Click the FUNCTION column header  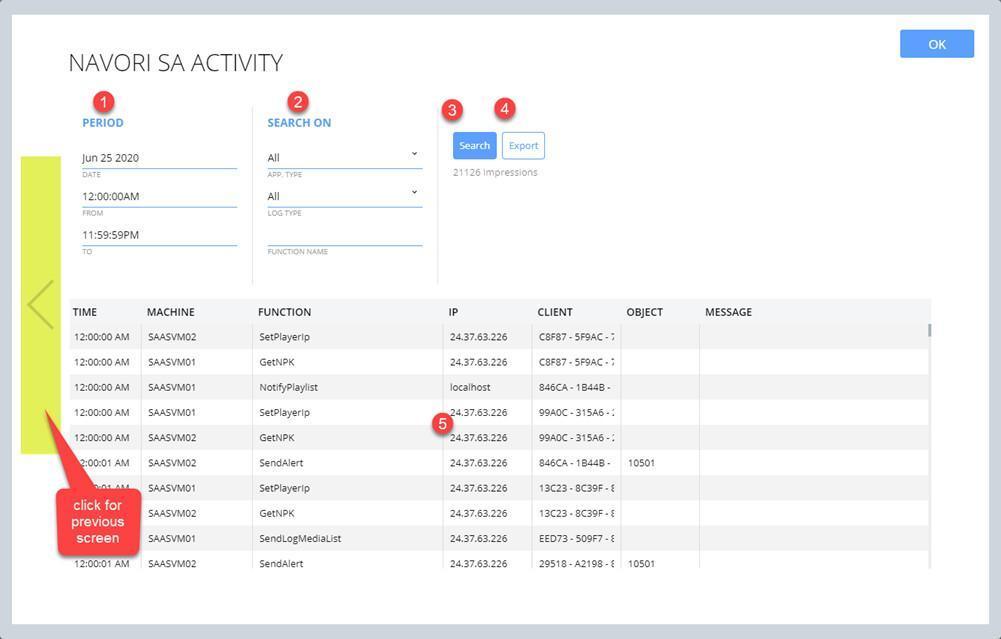(x=284, y=312)
